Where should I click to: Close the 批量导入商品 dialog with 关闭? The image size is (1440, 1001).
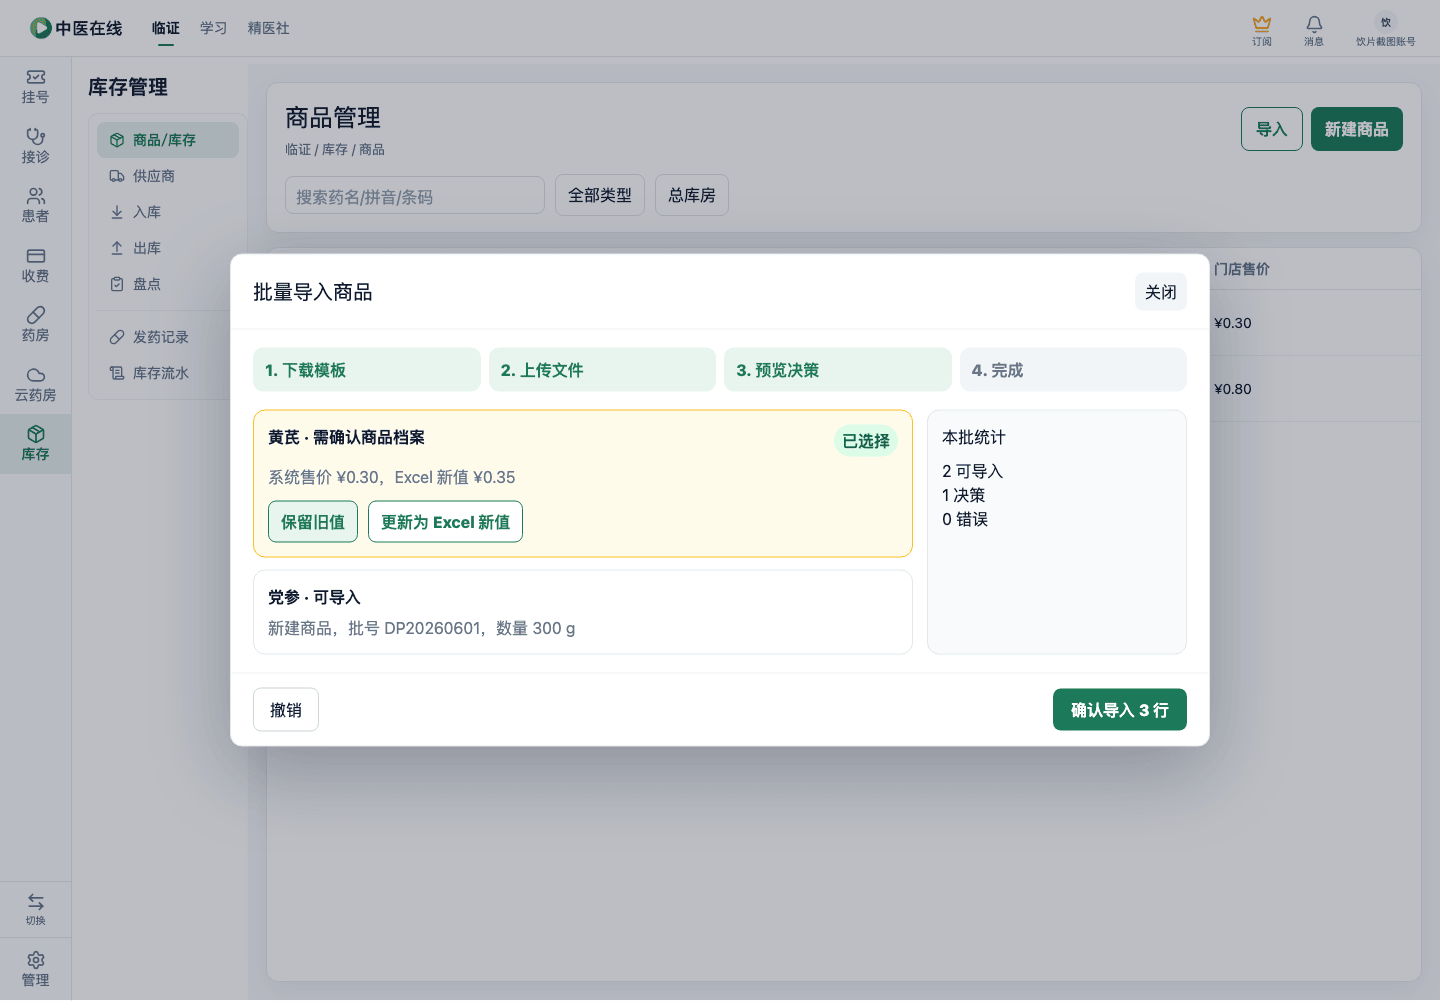1161,292
